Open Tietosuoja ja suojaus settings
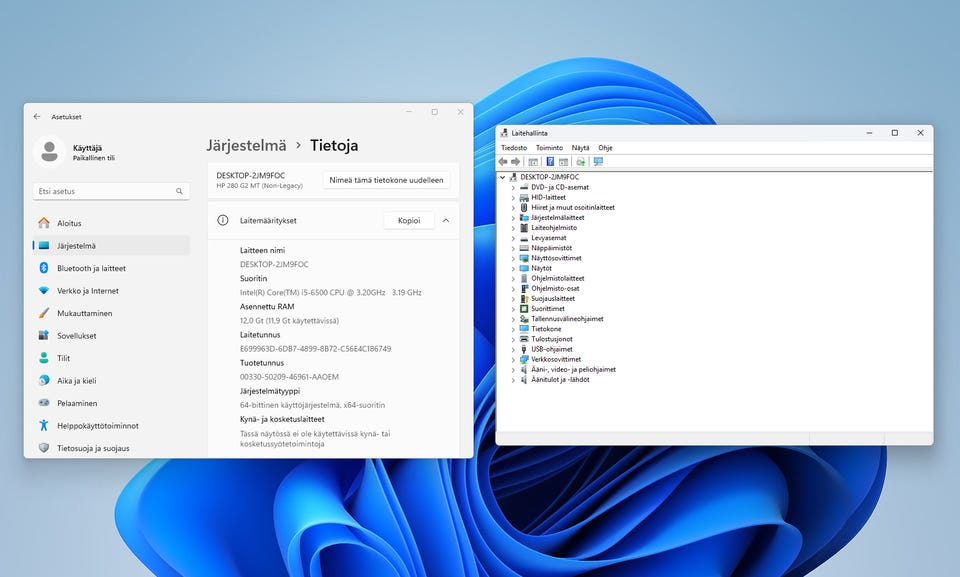The height and width of the screenshot is (577, 960). click(111, 448)
